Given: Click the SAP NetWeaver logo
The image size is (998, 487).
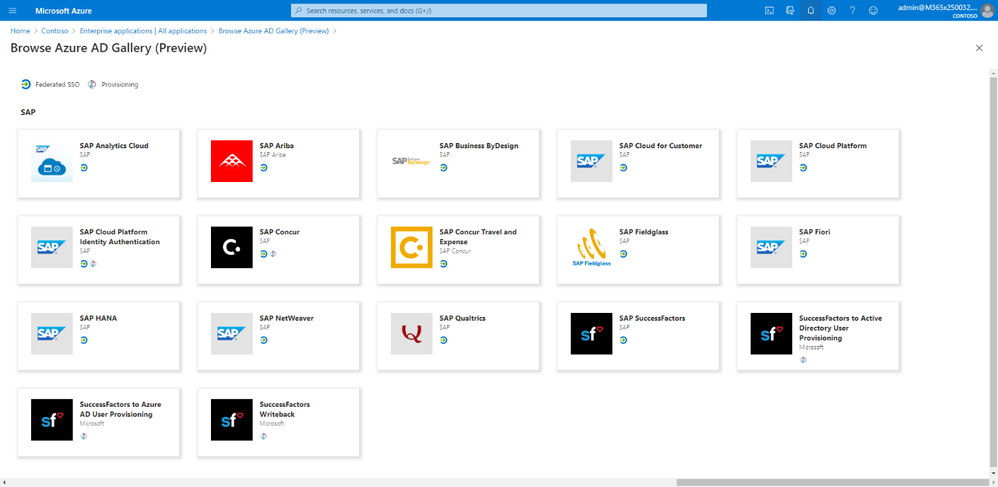Looking at the screenshot, I should (x=232, y=334).
